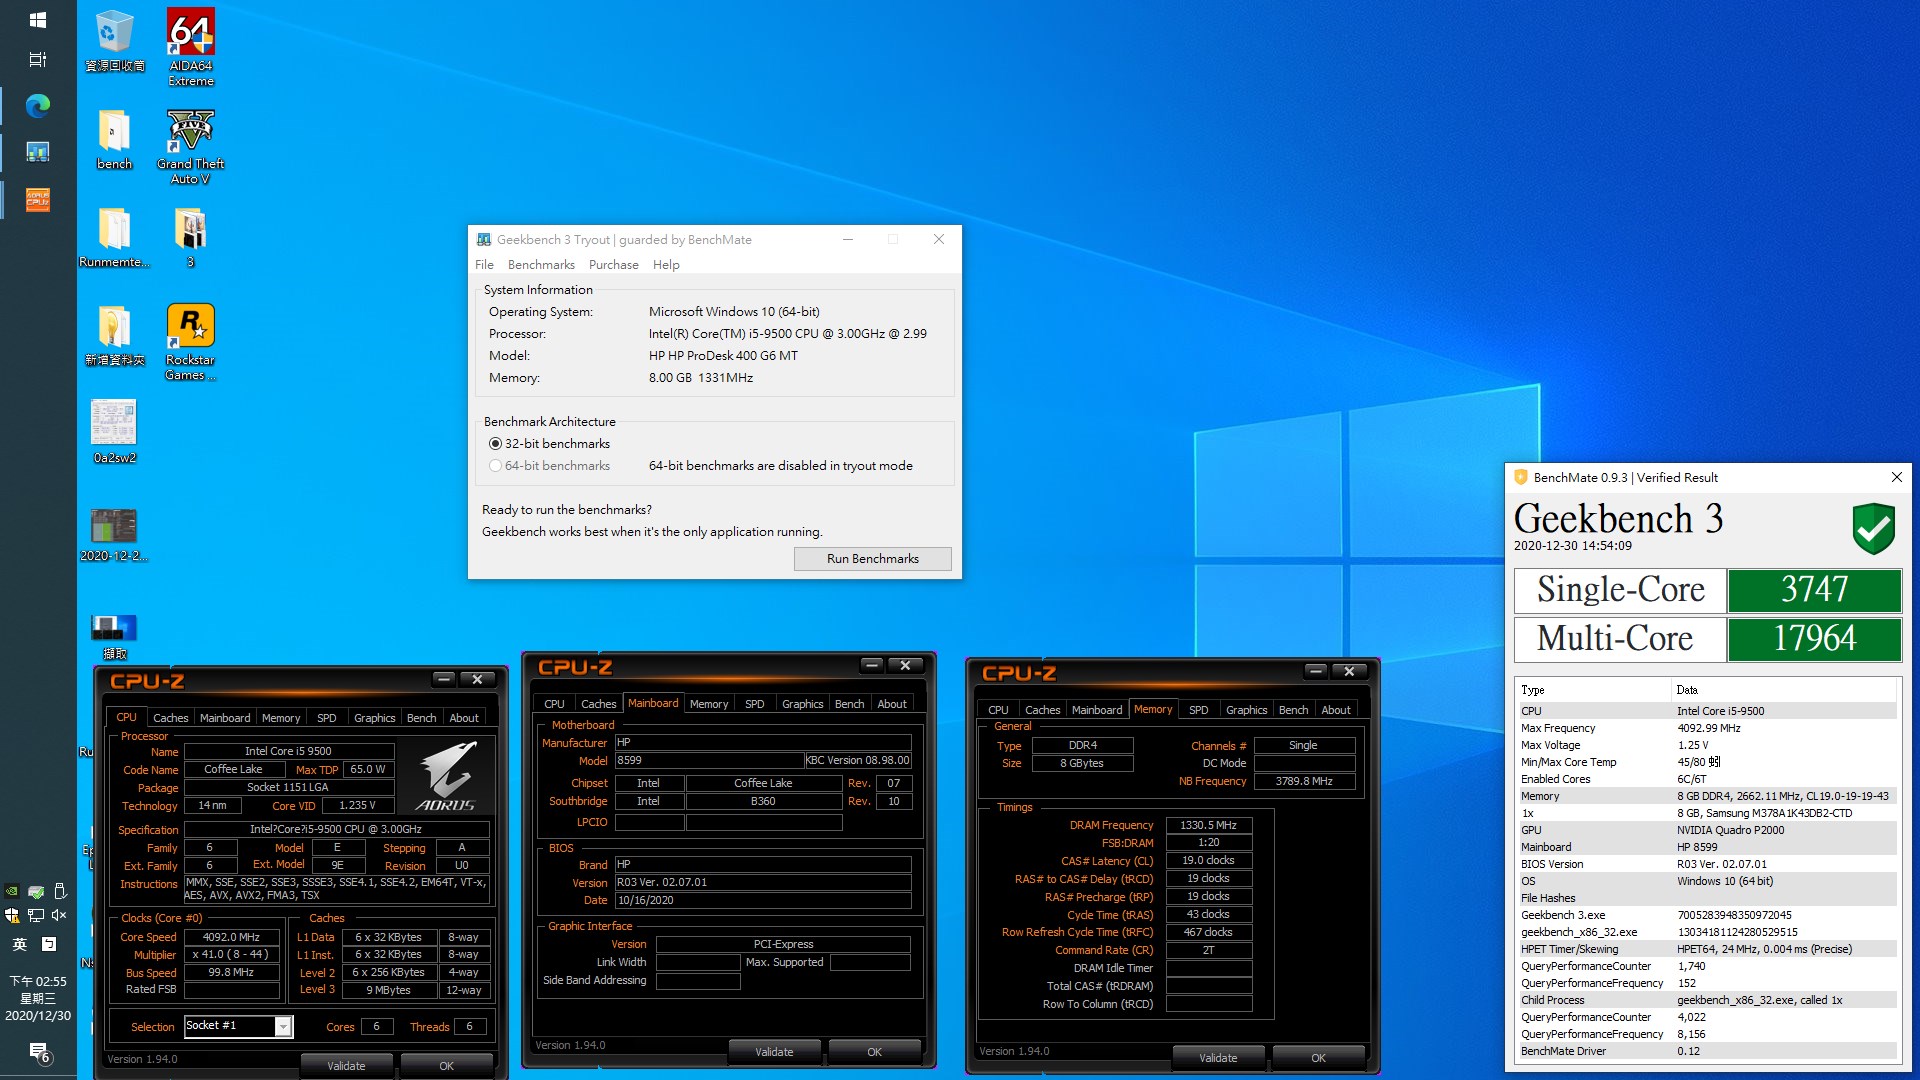Open Help menu in Geekbench
Image resolution: width=1920 pixels, height=1080 pixels.
(x=666, y=265)
